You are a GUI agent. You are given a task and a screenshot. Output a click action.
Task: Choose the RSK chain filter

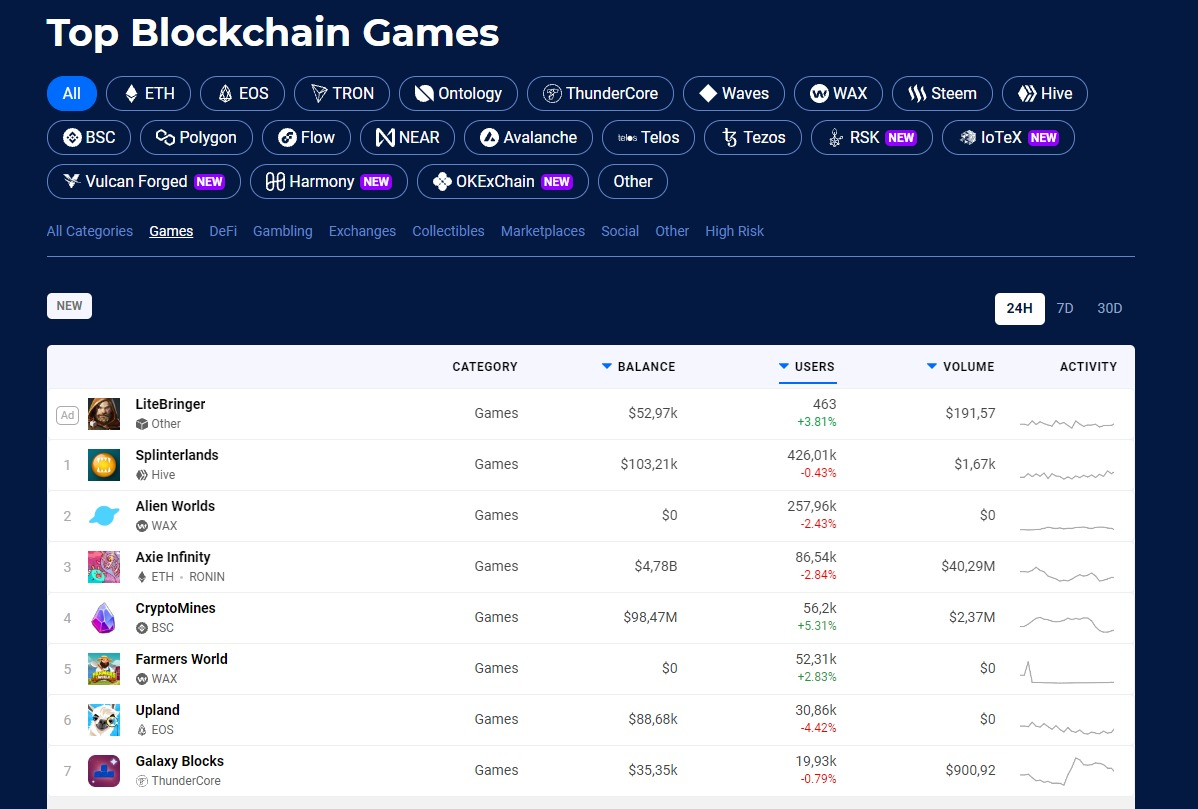pyautogui.click(x=872, y=138)
